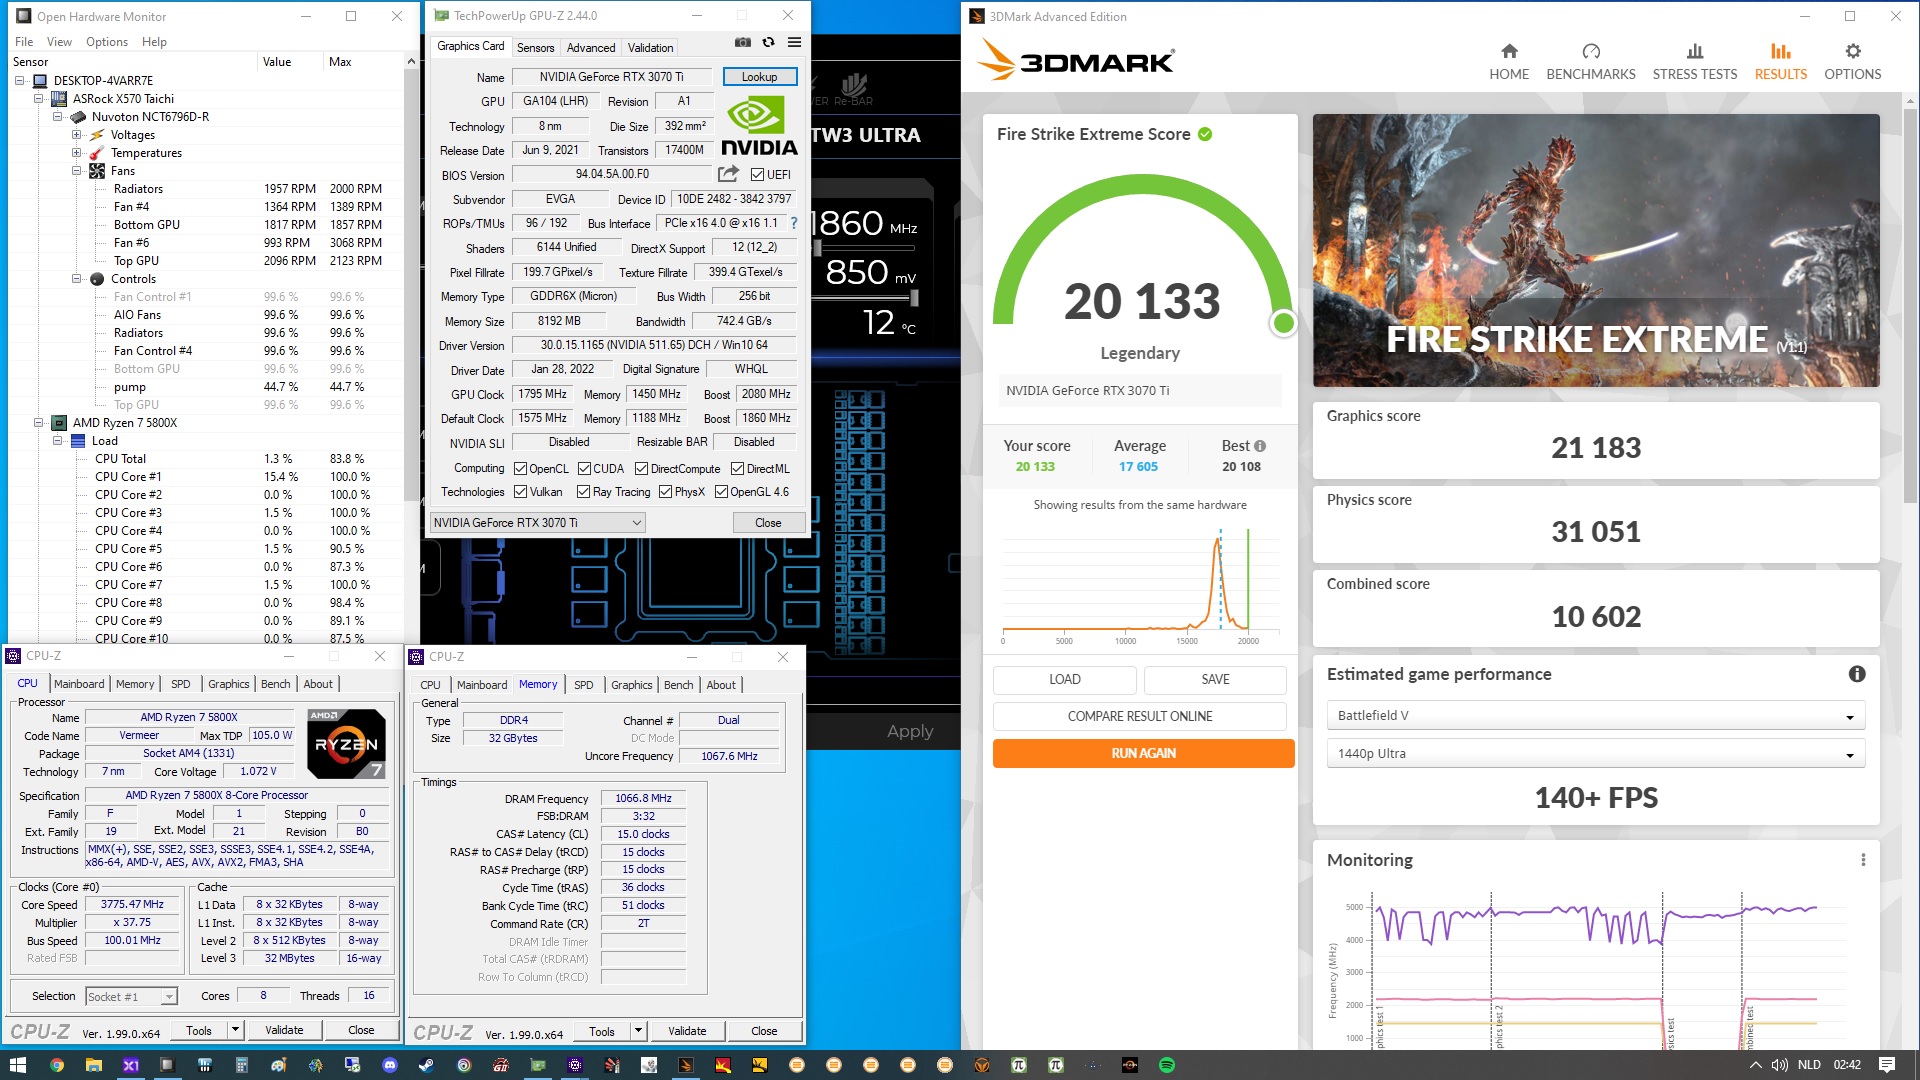Click the Fire Strike Extreme thumbnail image

pyautogui.click(x=1596, y=250)
